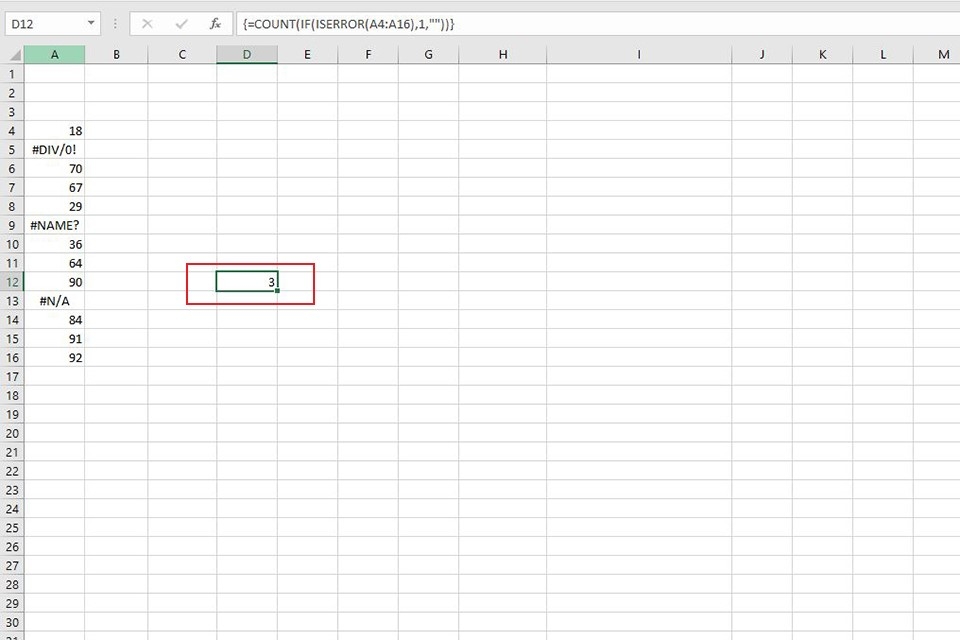Select row 17 header

[x=12, y=377]
